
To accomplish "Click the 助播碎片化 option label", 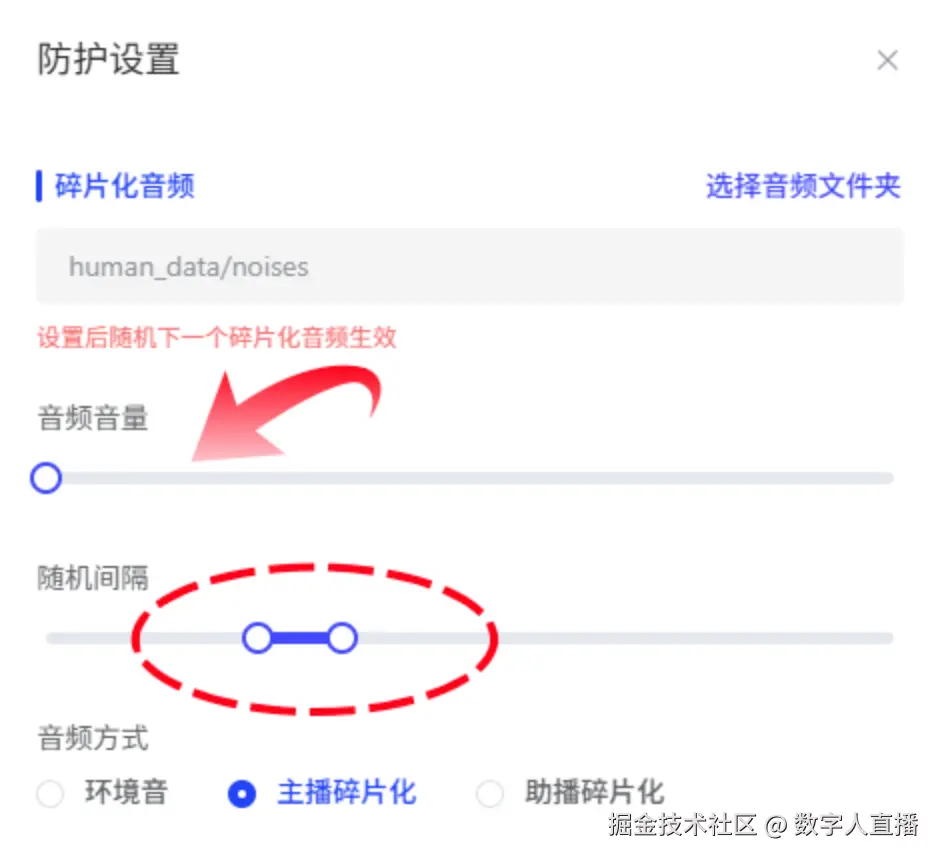I will coord(594,794).
